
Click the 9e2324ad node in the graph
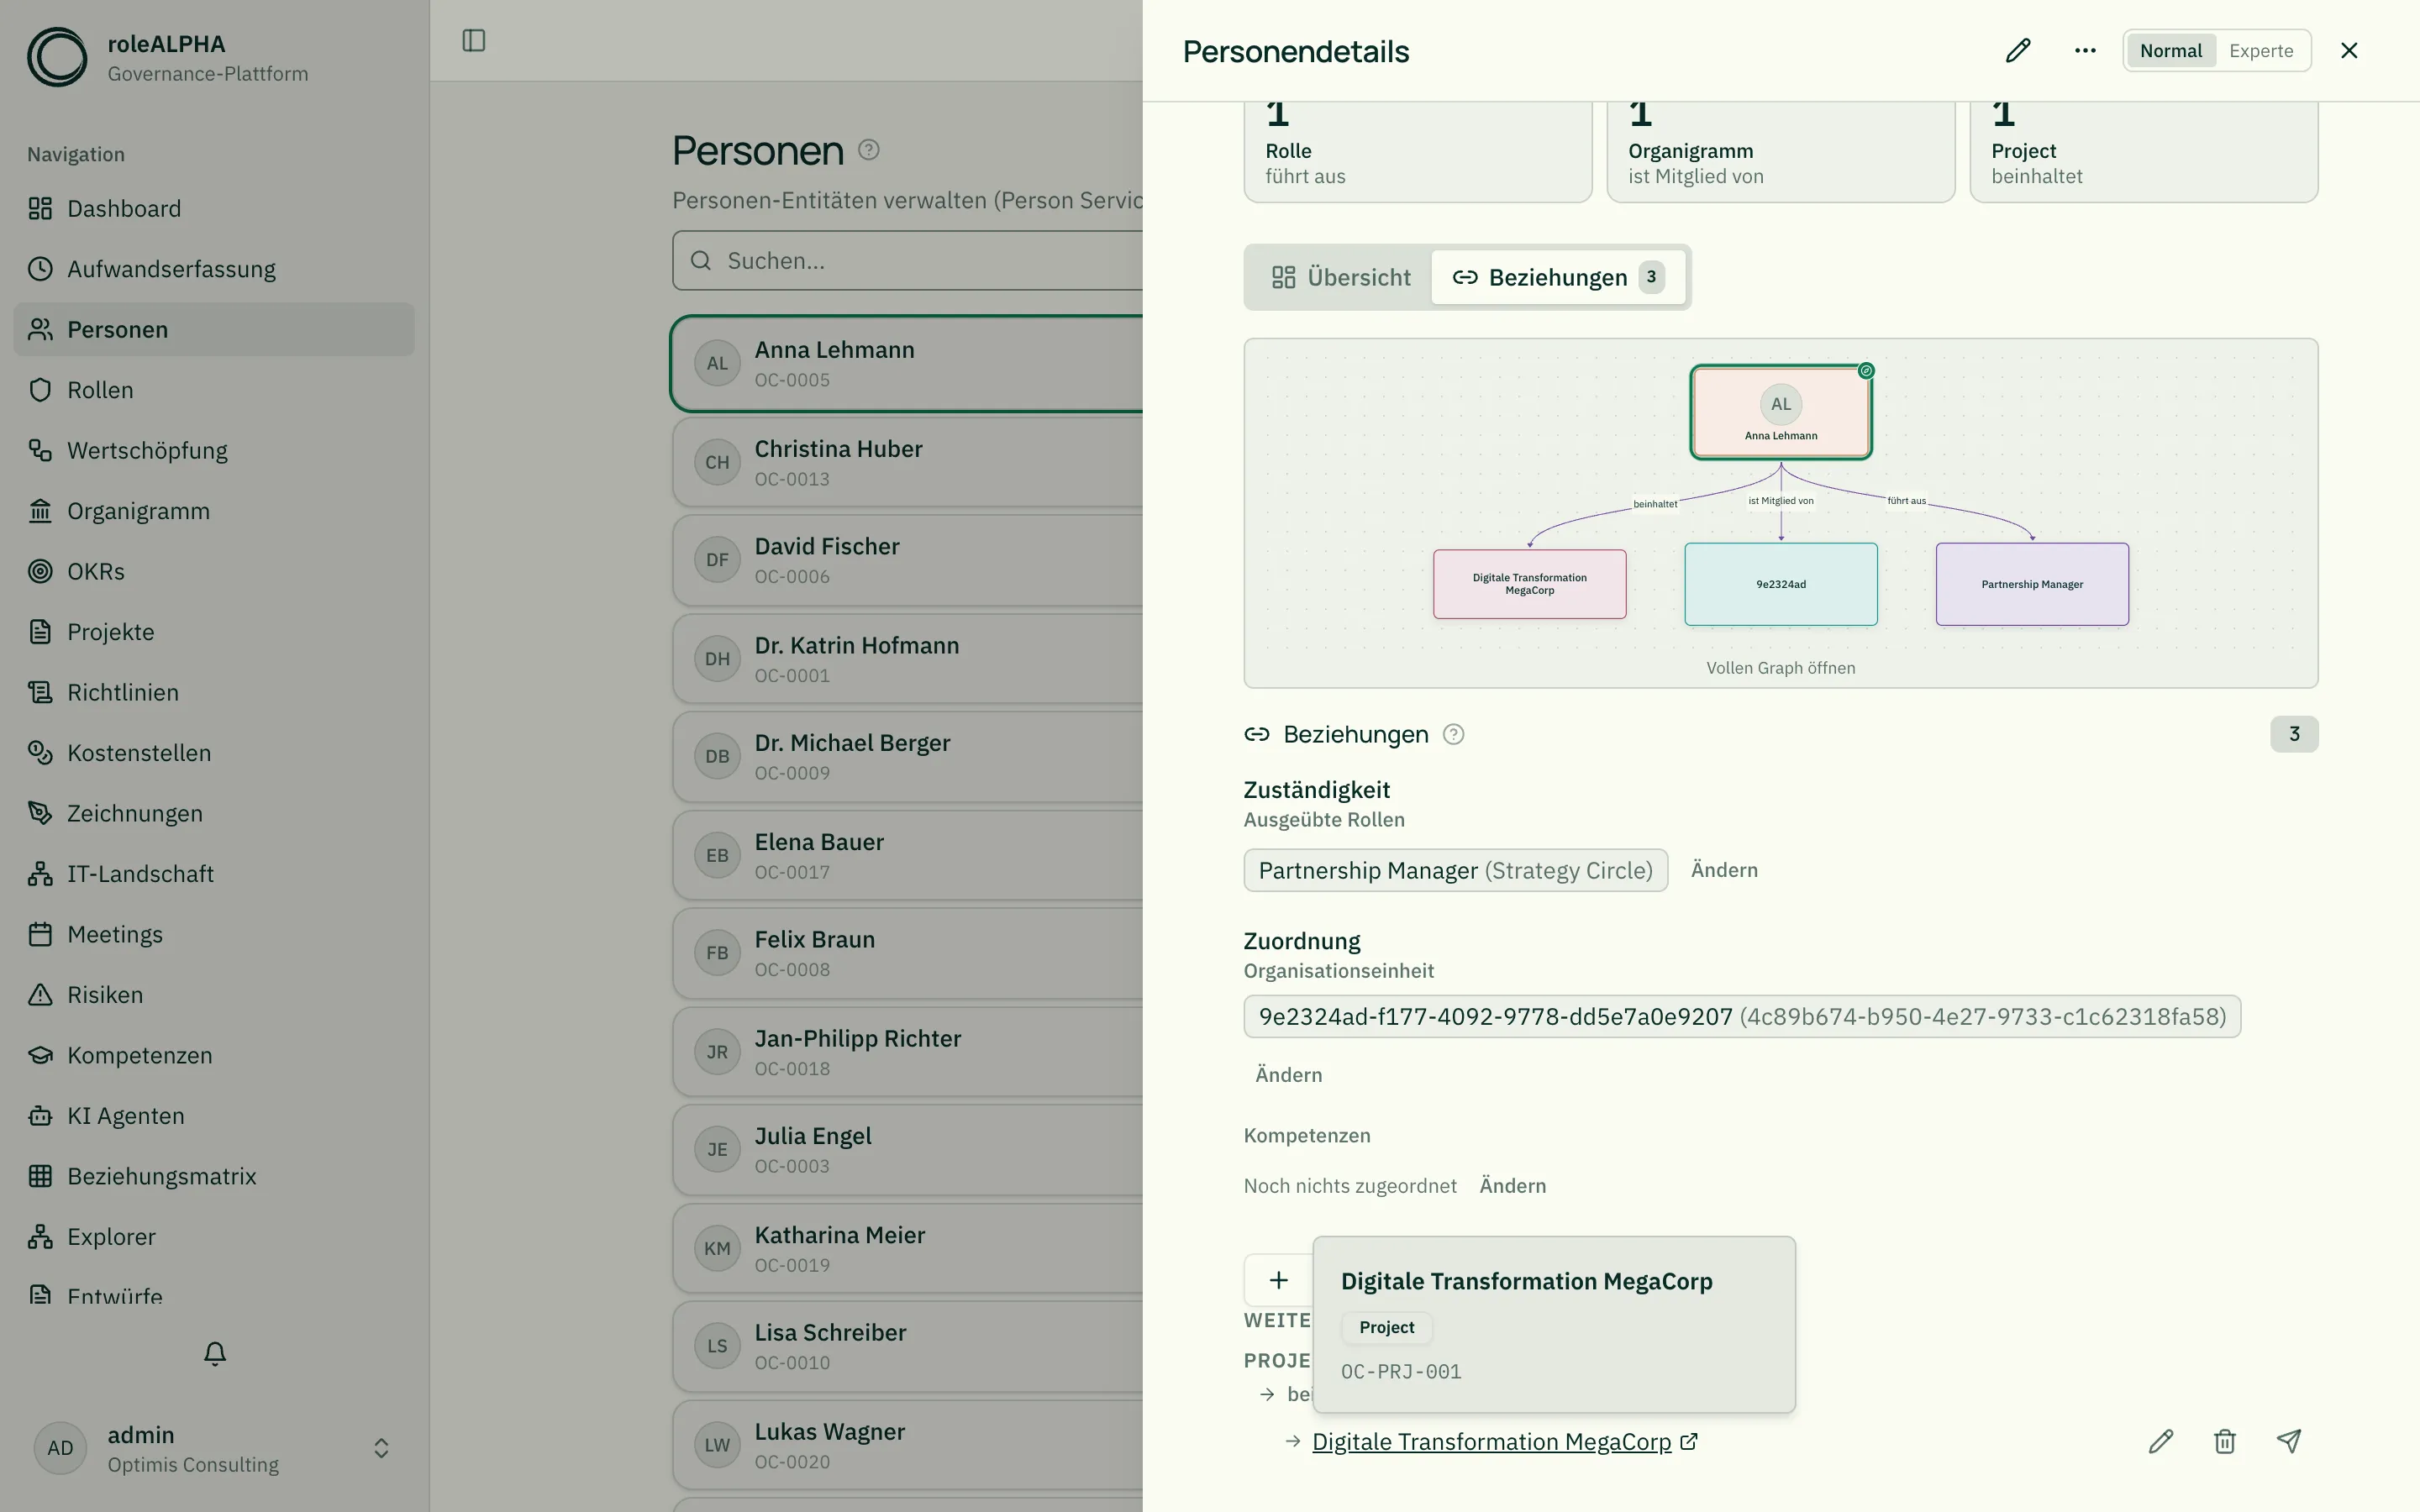(1781, 585)
